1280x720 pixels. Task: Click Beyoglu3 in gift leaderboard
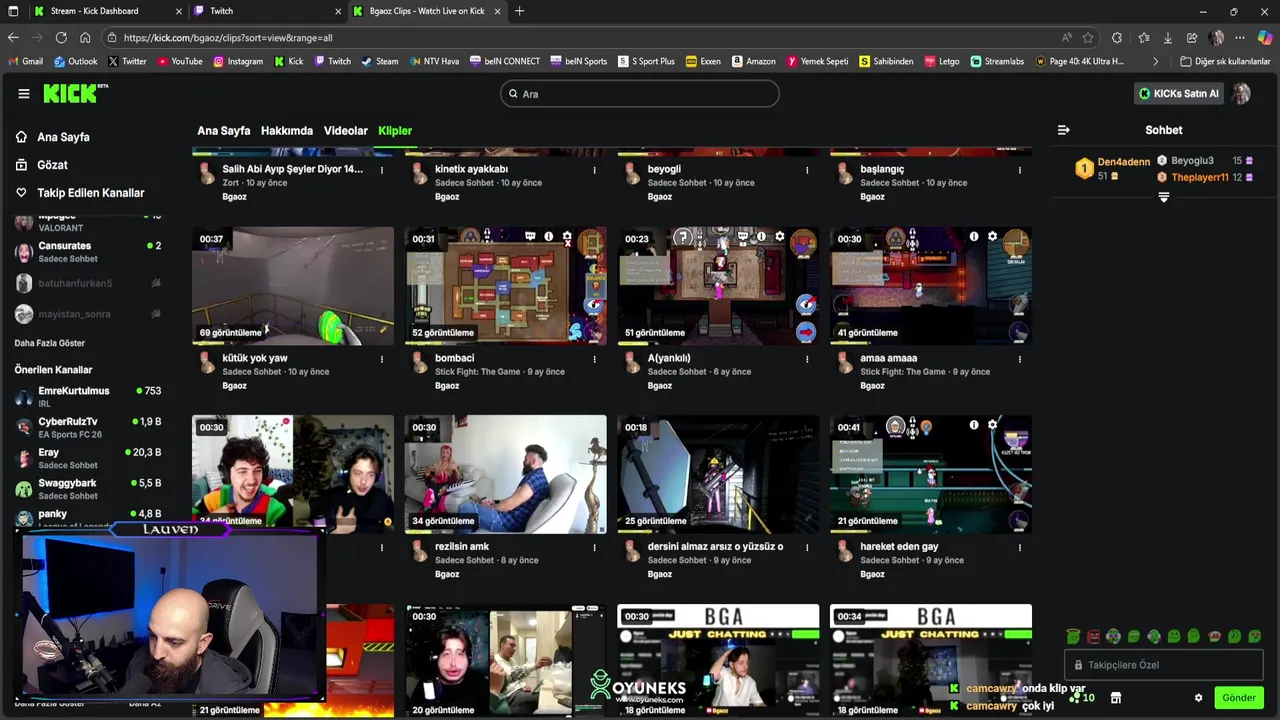click(1192, 160)
